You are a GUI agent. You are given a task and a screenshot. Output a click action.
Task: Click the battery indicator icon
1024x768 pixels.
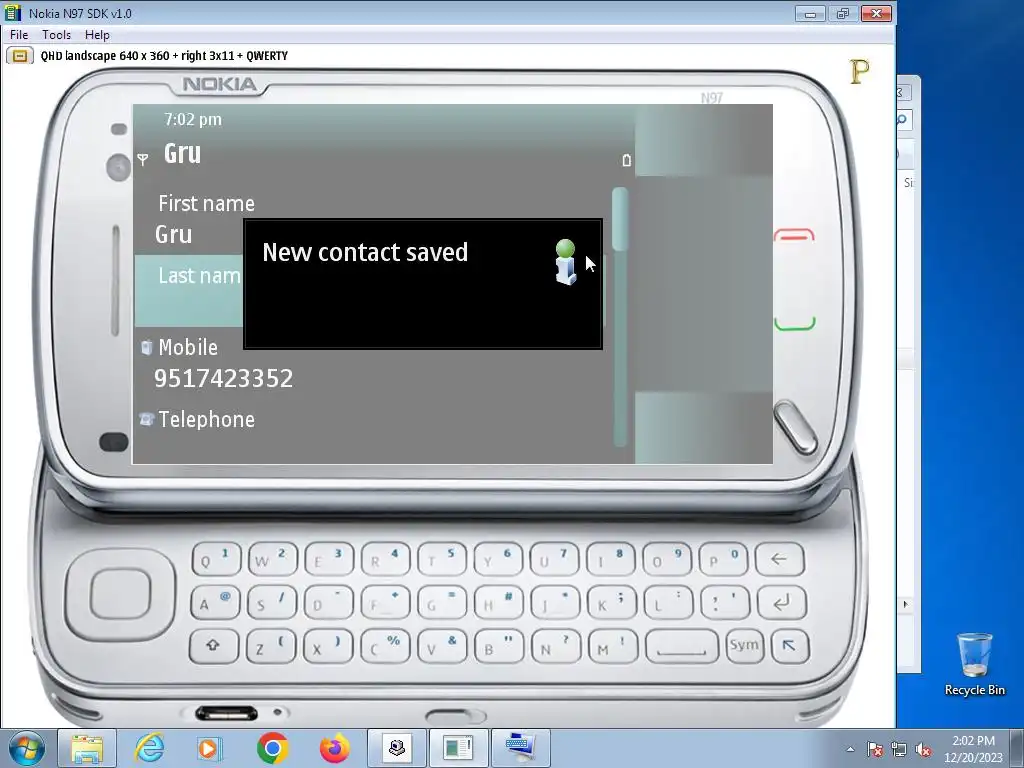626,160
